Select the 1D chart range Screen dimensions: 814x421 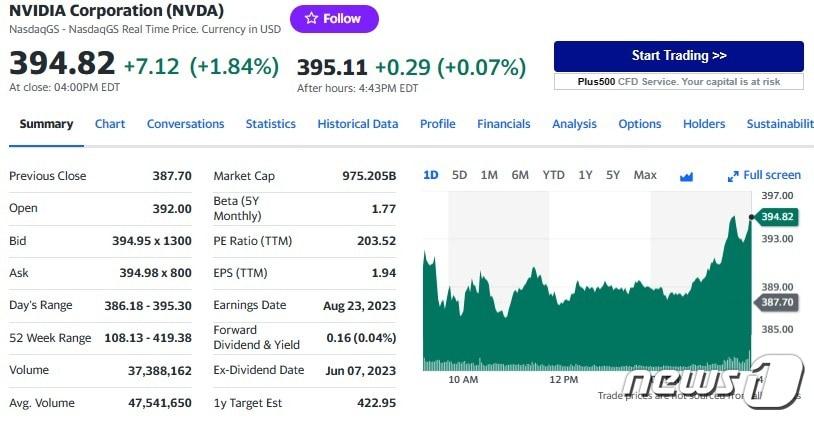[x=431, y=175]
